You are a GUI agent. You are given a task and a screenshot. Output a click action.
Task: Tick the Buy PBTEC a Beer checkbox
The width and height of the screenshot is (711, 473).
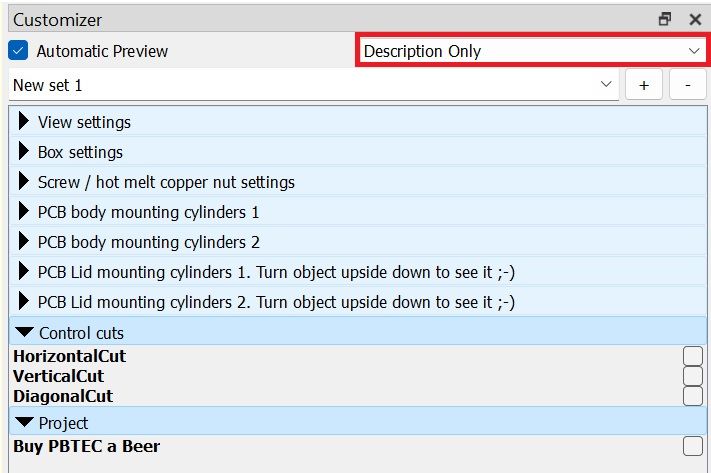tap(692, 446)
